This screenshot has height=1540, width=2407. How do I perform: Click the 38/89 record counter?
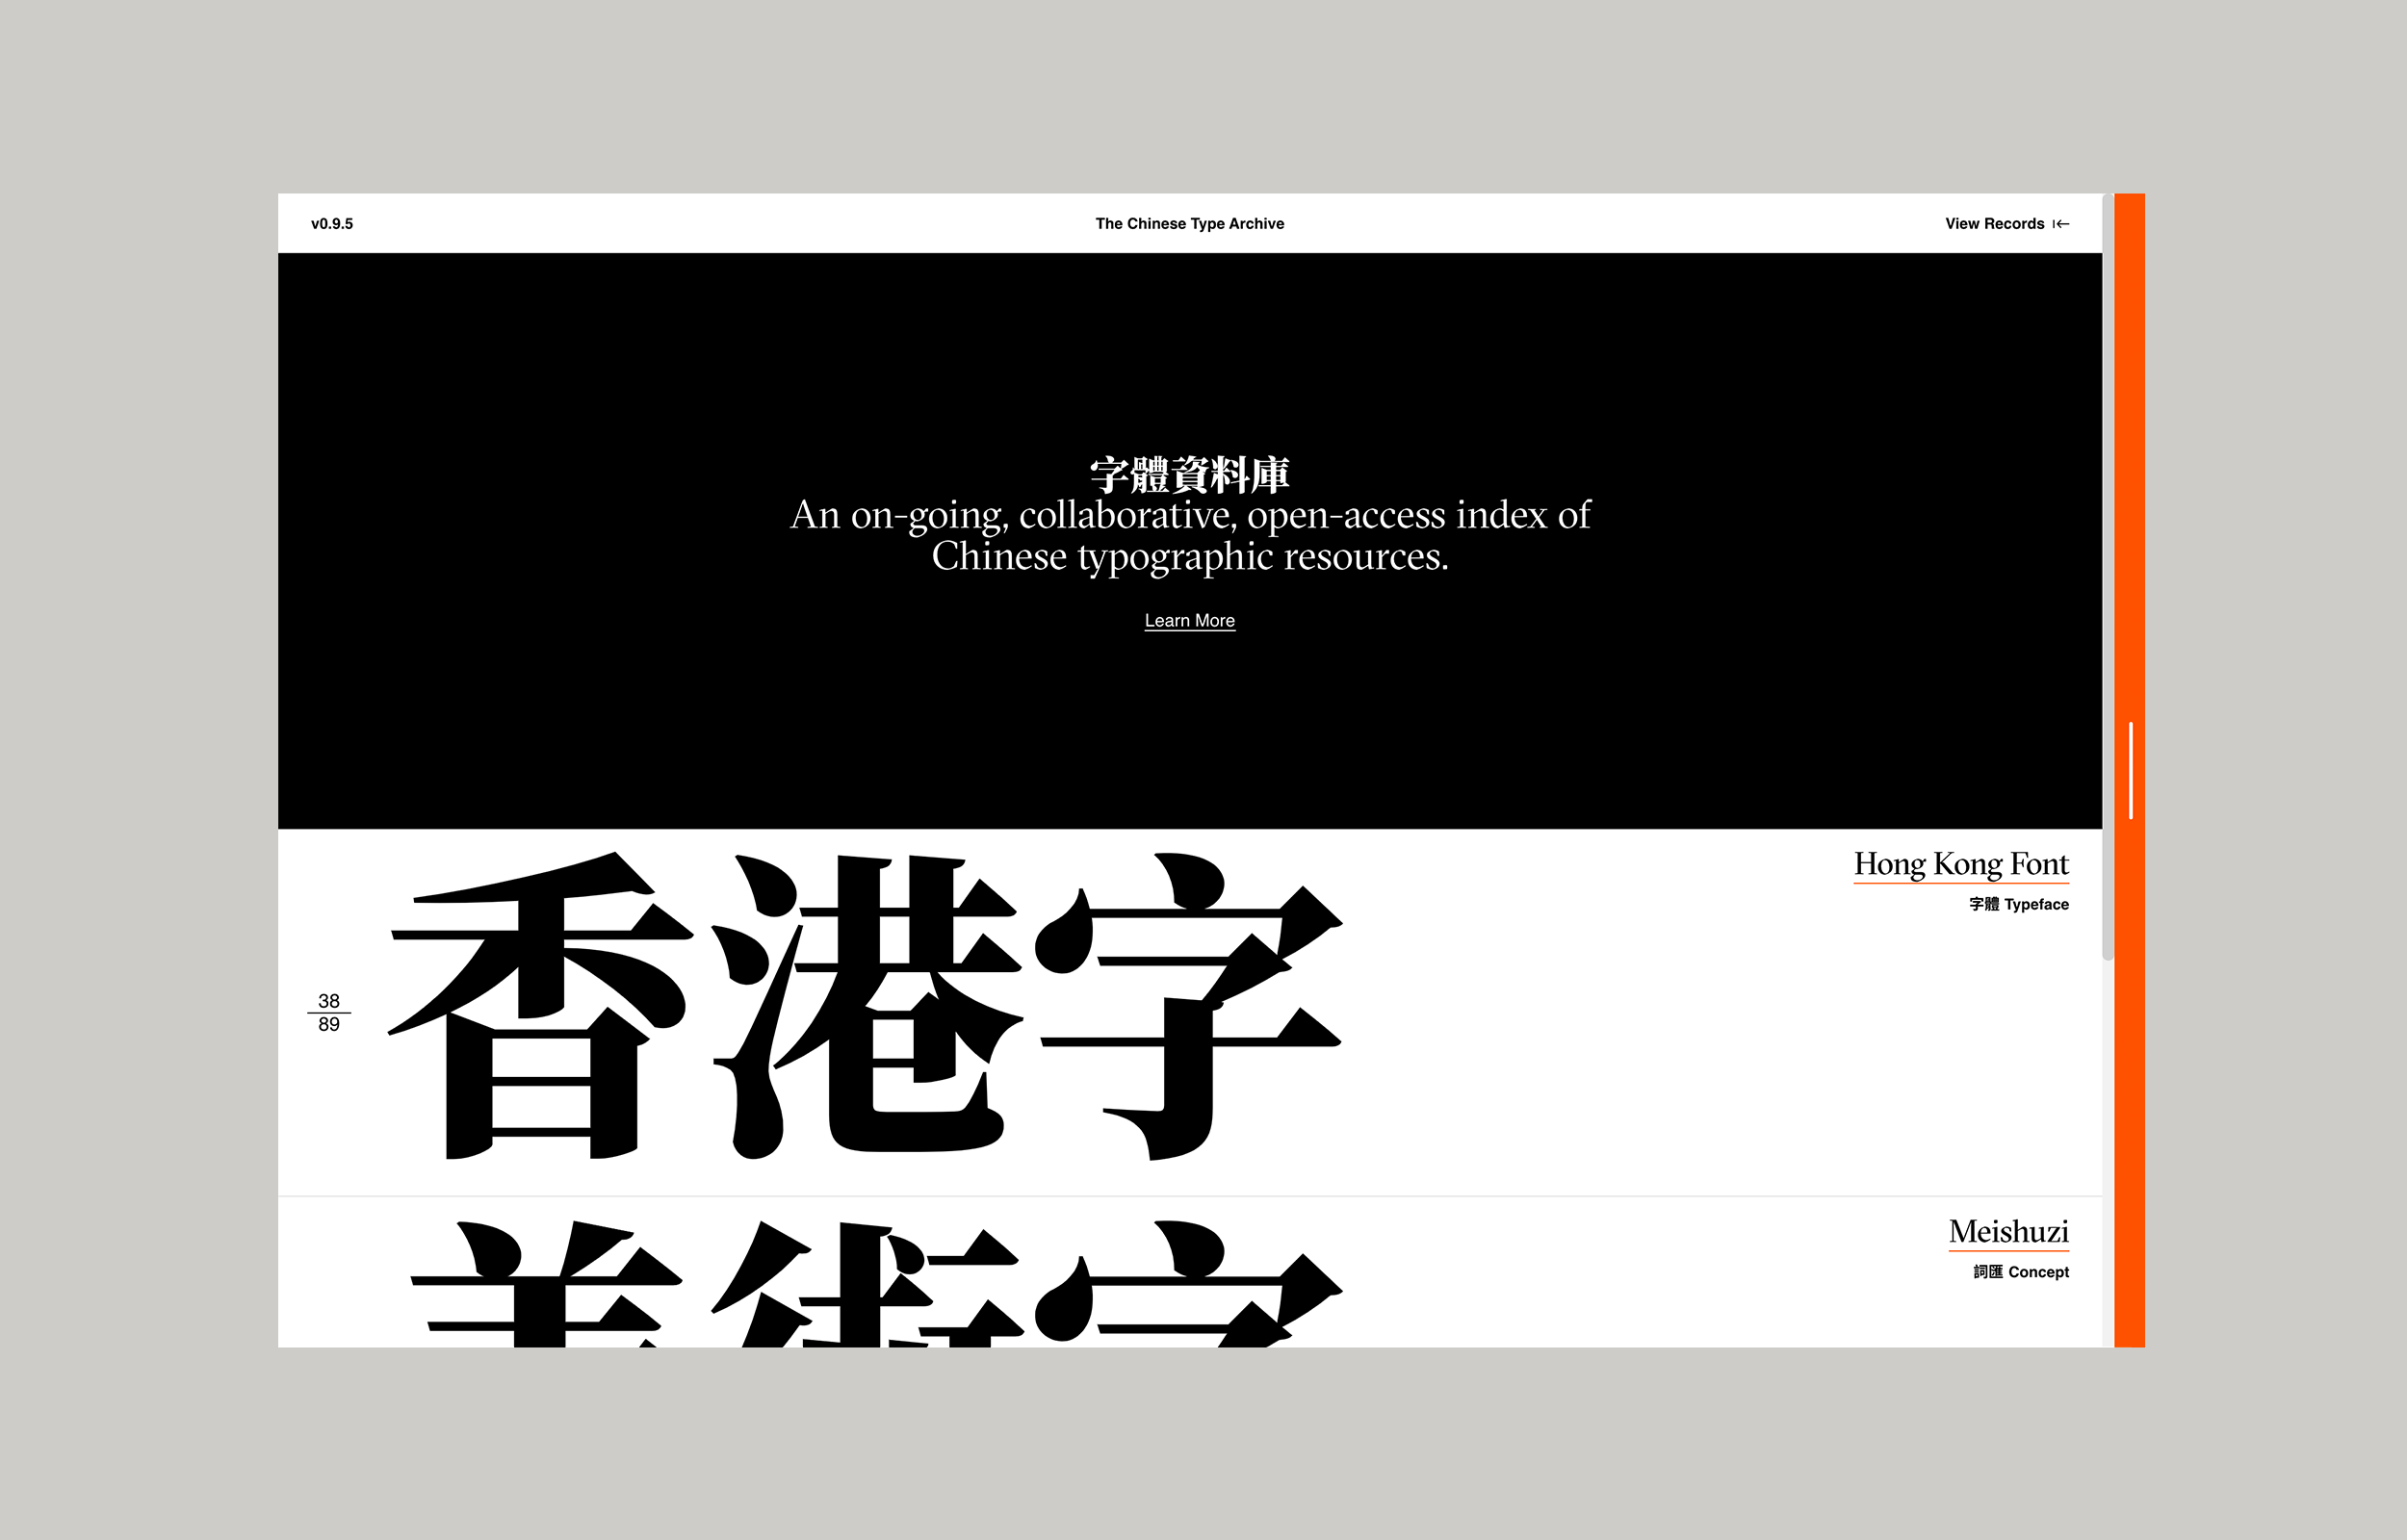329,1012
